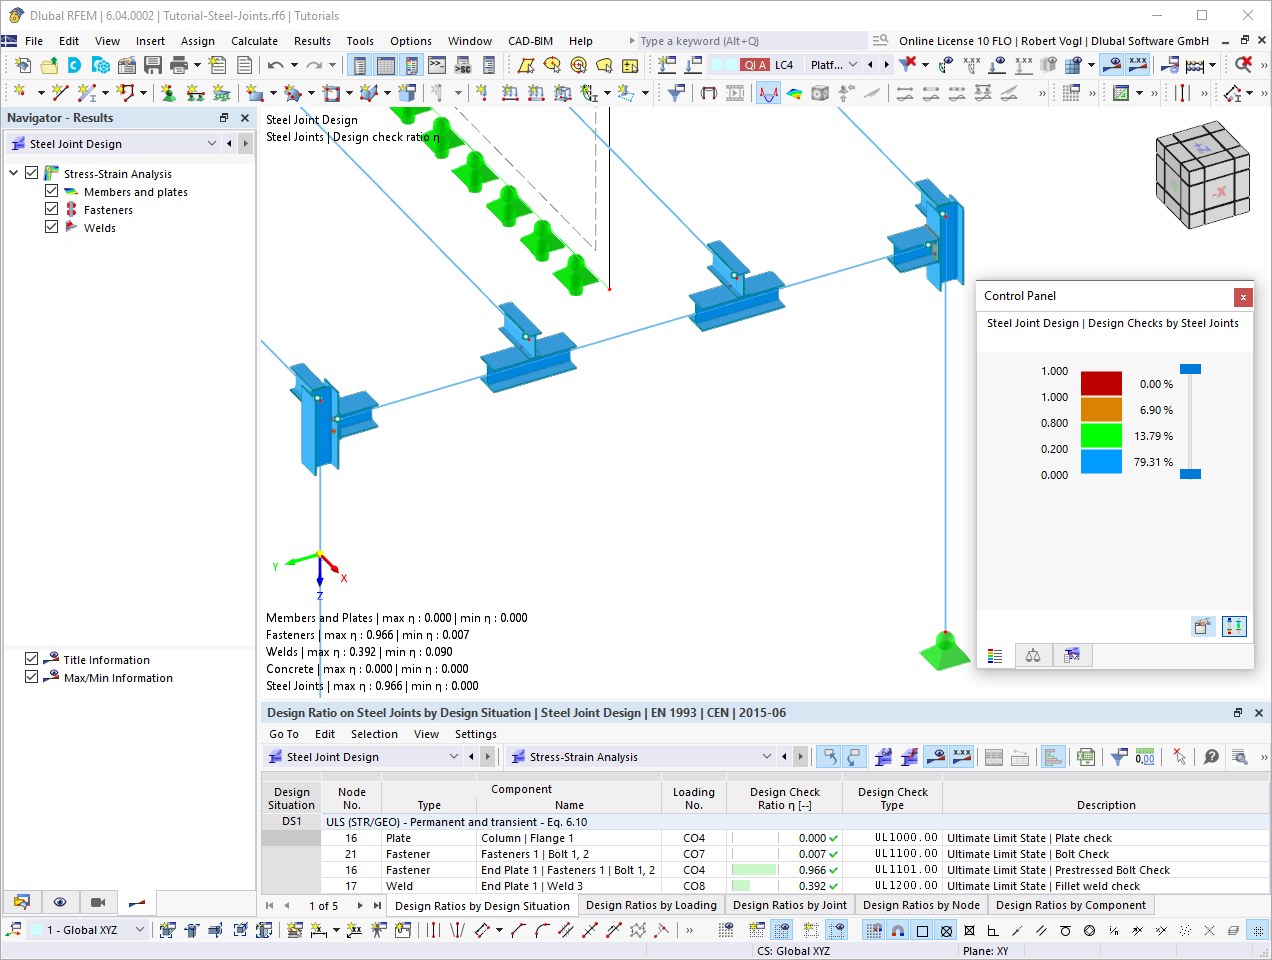The image size is (1272, 960).
Task: Open the color scale tab in Control Panel
Action: pyautogui.click(x=995, y=655)
